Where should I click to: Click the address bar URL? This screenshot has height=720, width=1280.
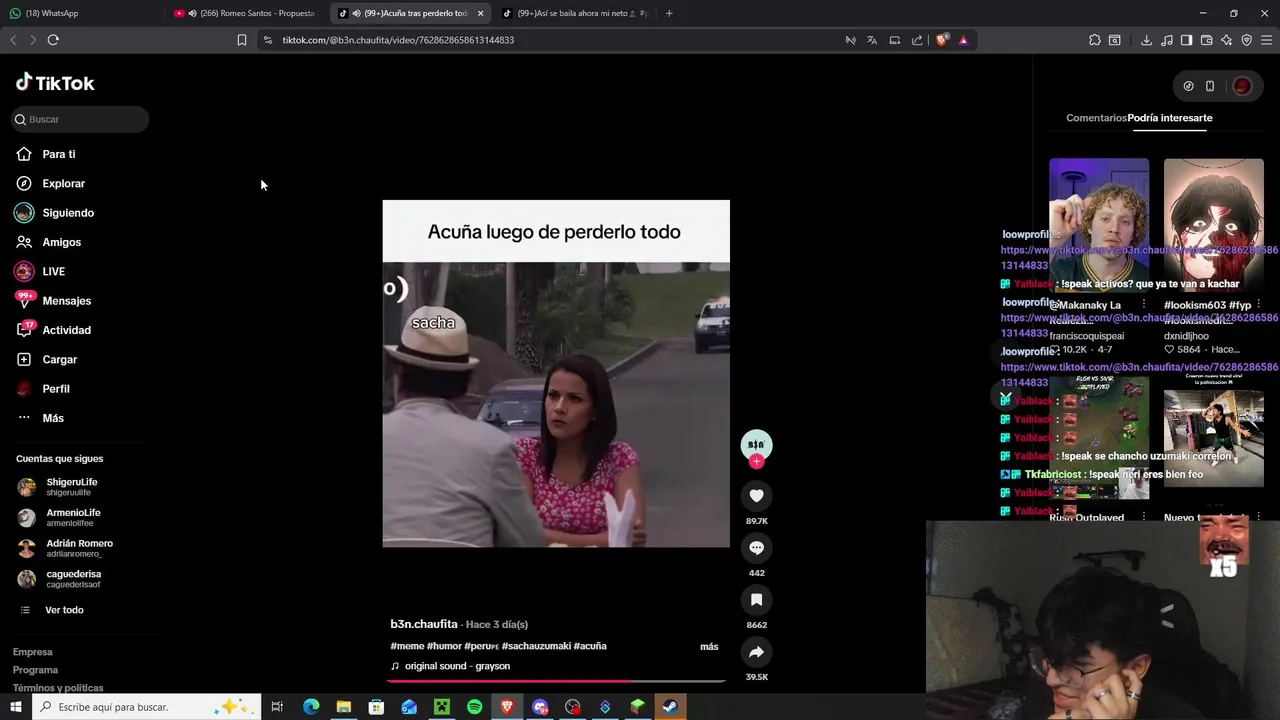[398, 40]
